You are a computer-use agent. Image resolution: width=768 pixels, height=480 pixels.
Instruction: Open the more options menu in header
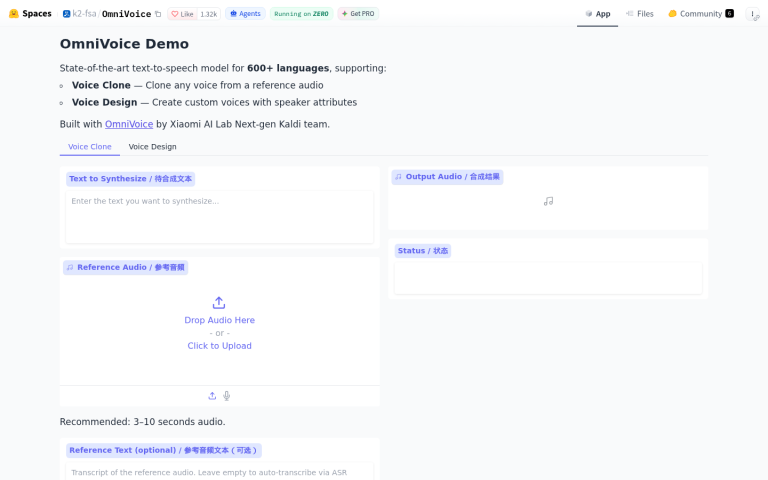752,14
